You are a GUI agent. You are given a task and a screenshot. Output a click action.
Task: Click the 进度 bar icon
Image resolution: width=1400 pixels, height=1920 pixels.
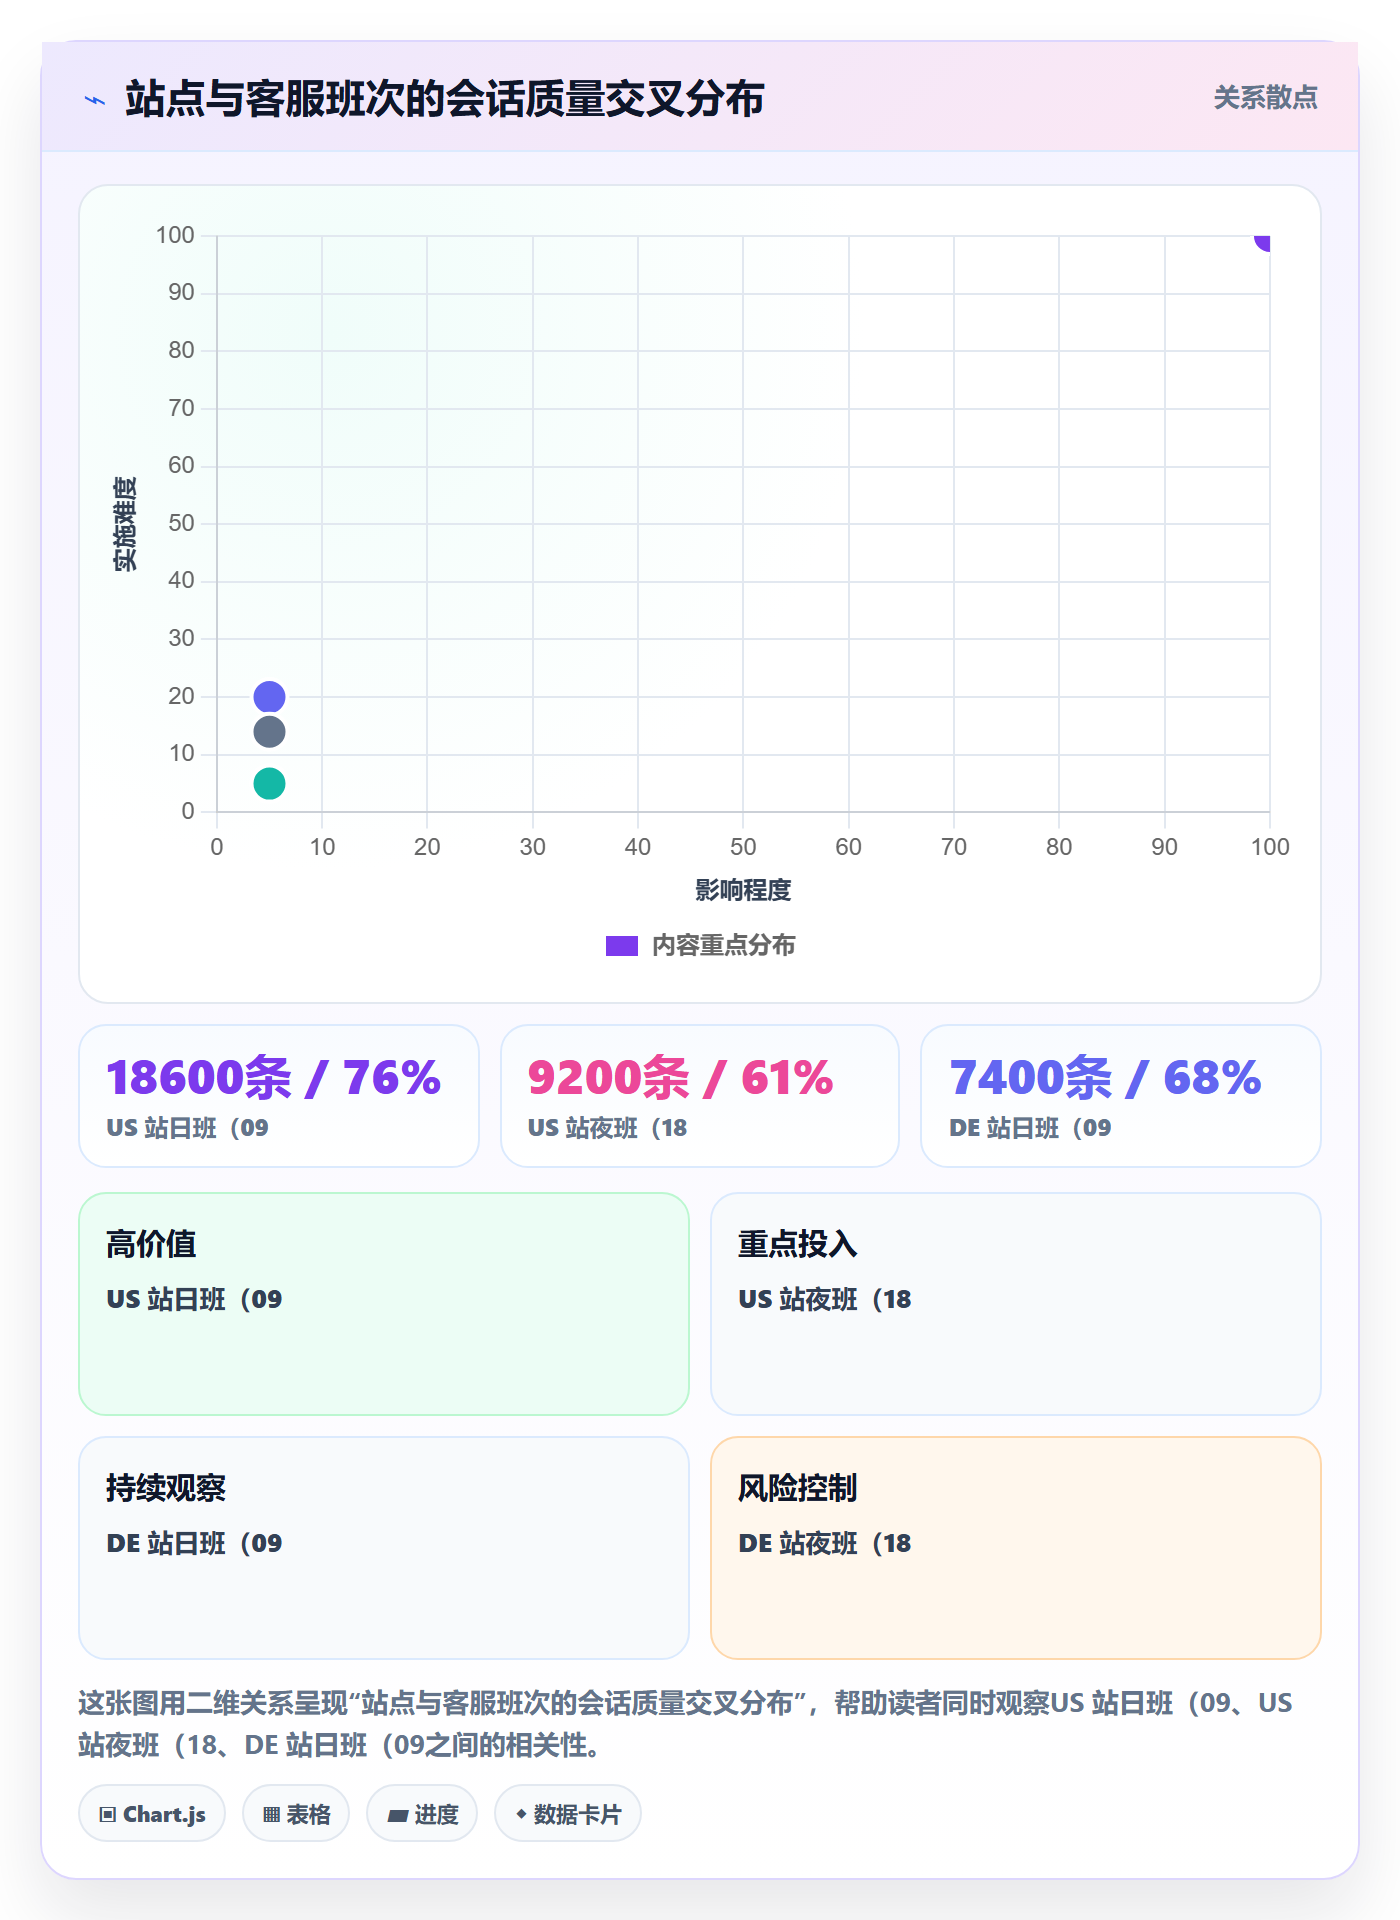click(x=397, y=1815)
